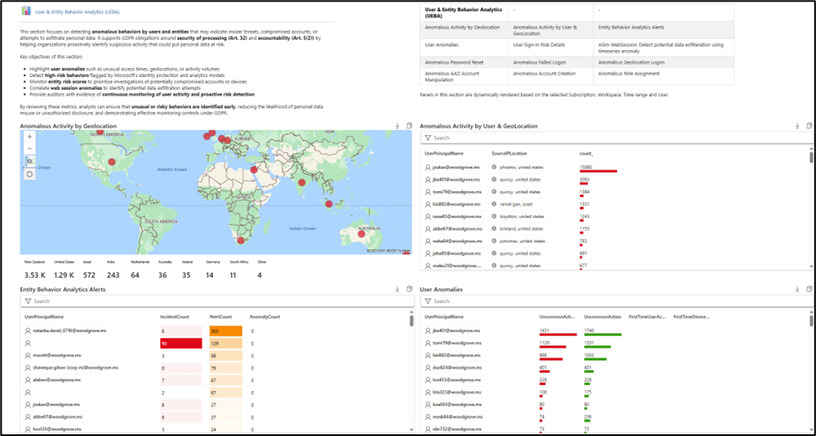Sort alerts table by AlertCount column
Image resolution: width=816 pixels, height=436 pixels.
(x=220, y=316)
